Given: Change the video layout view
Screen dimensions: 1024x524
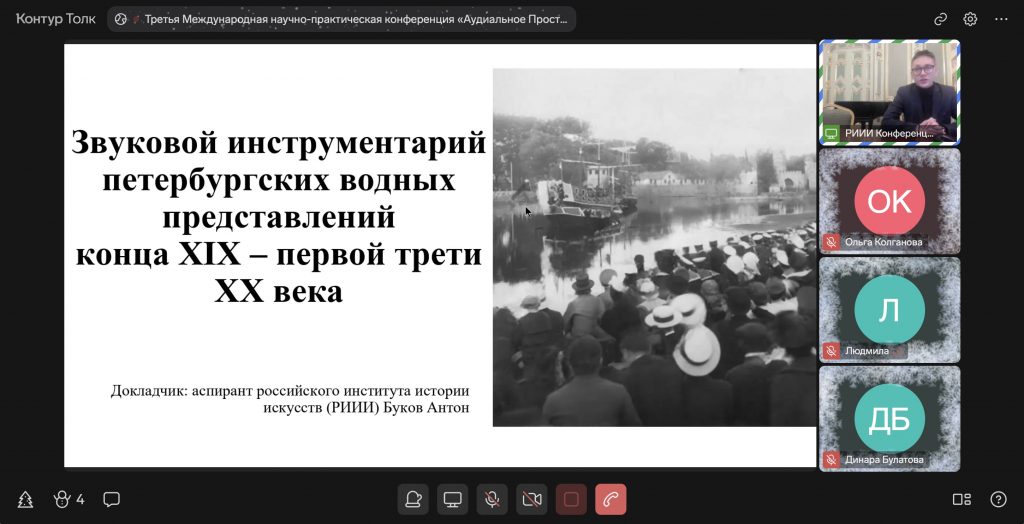Looking at the screenshot, I should 961,499.
